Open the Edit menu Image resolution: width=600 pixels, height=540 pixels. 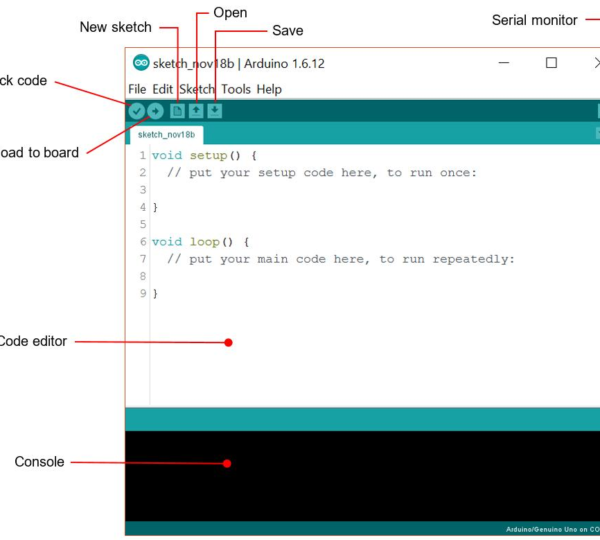[163, 89]
